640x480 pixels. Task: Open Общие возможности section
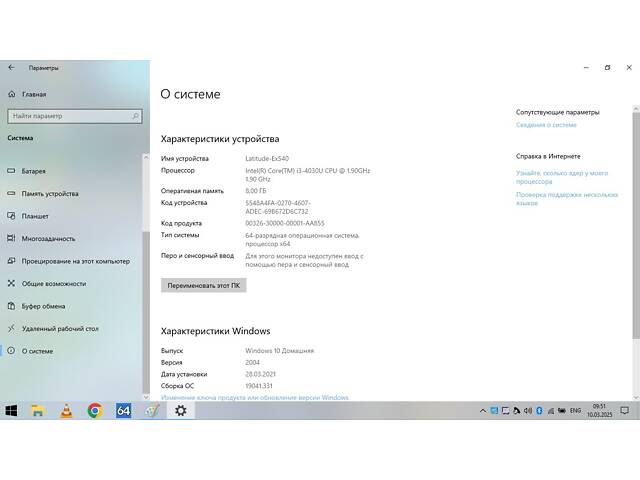tap(47, 283)
